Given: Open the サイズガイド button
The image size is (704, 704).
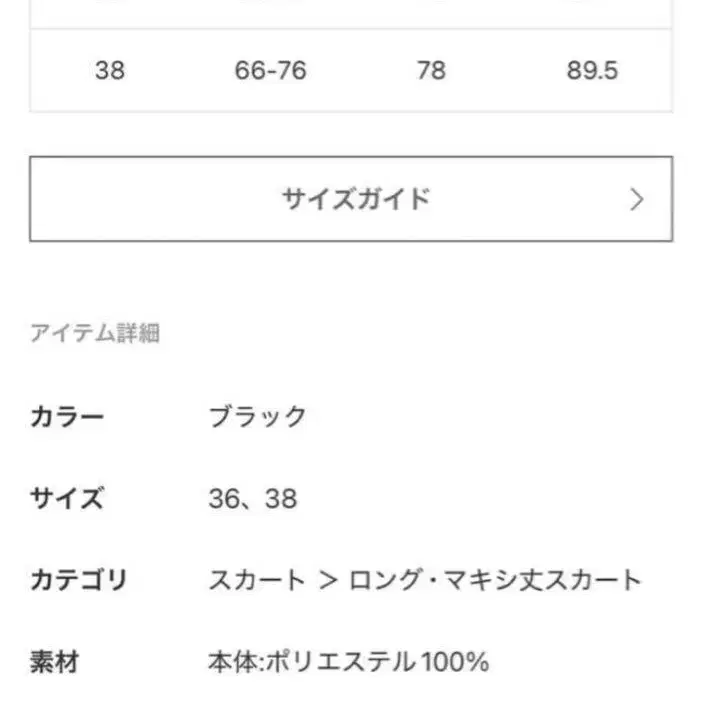Looking at the screenshot, I should [350, 199].
